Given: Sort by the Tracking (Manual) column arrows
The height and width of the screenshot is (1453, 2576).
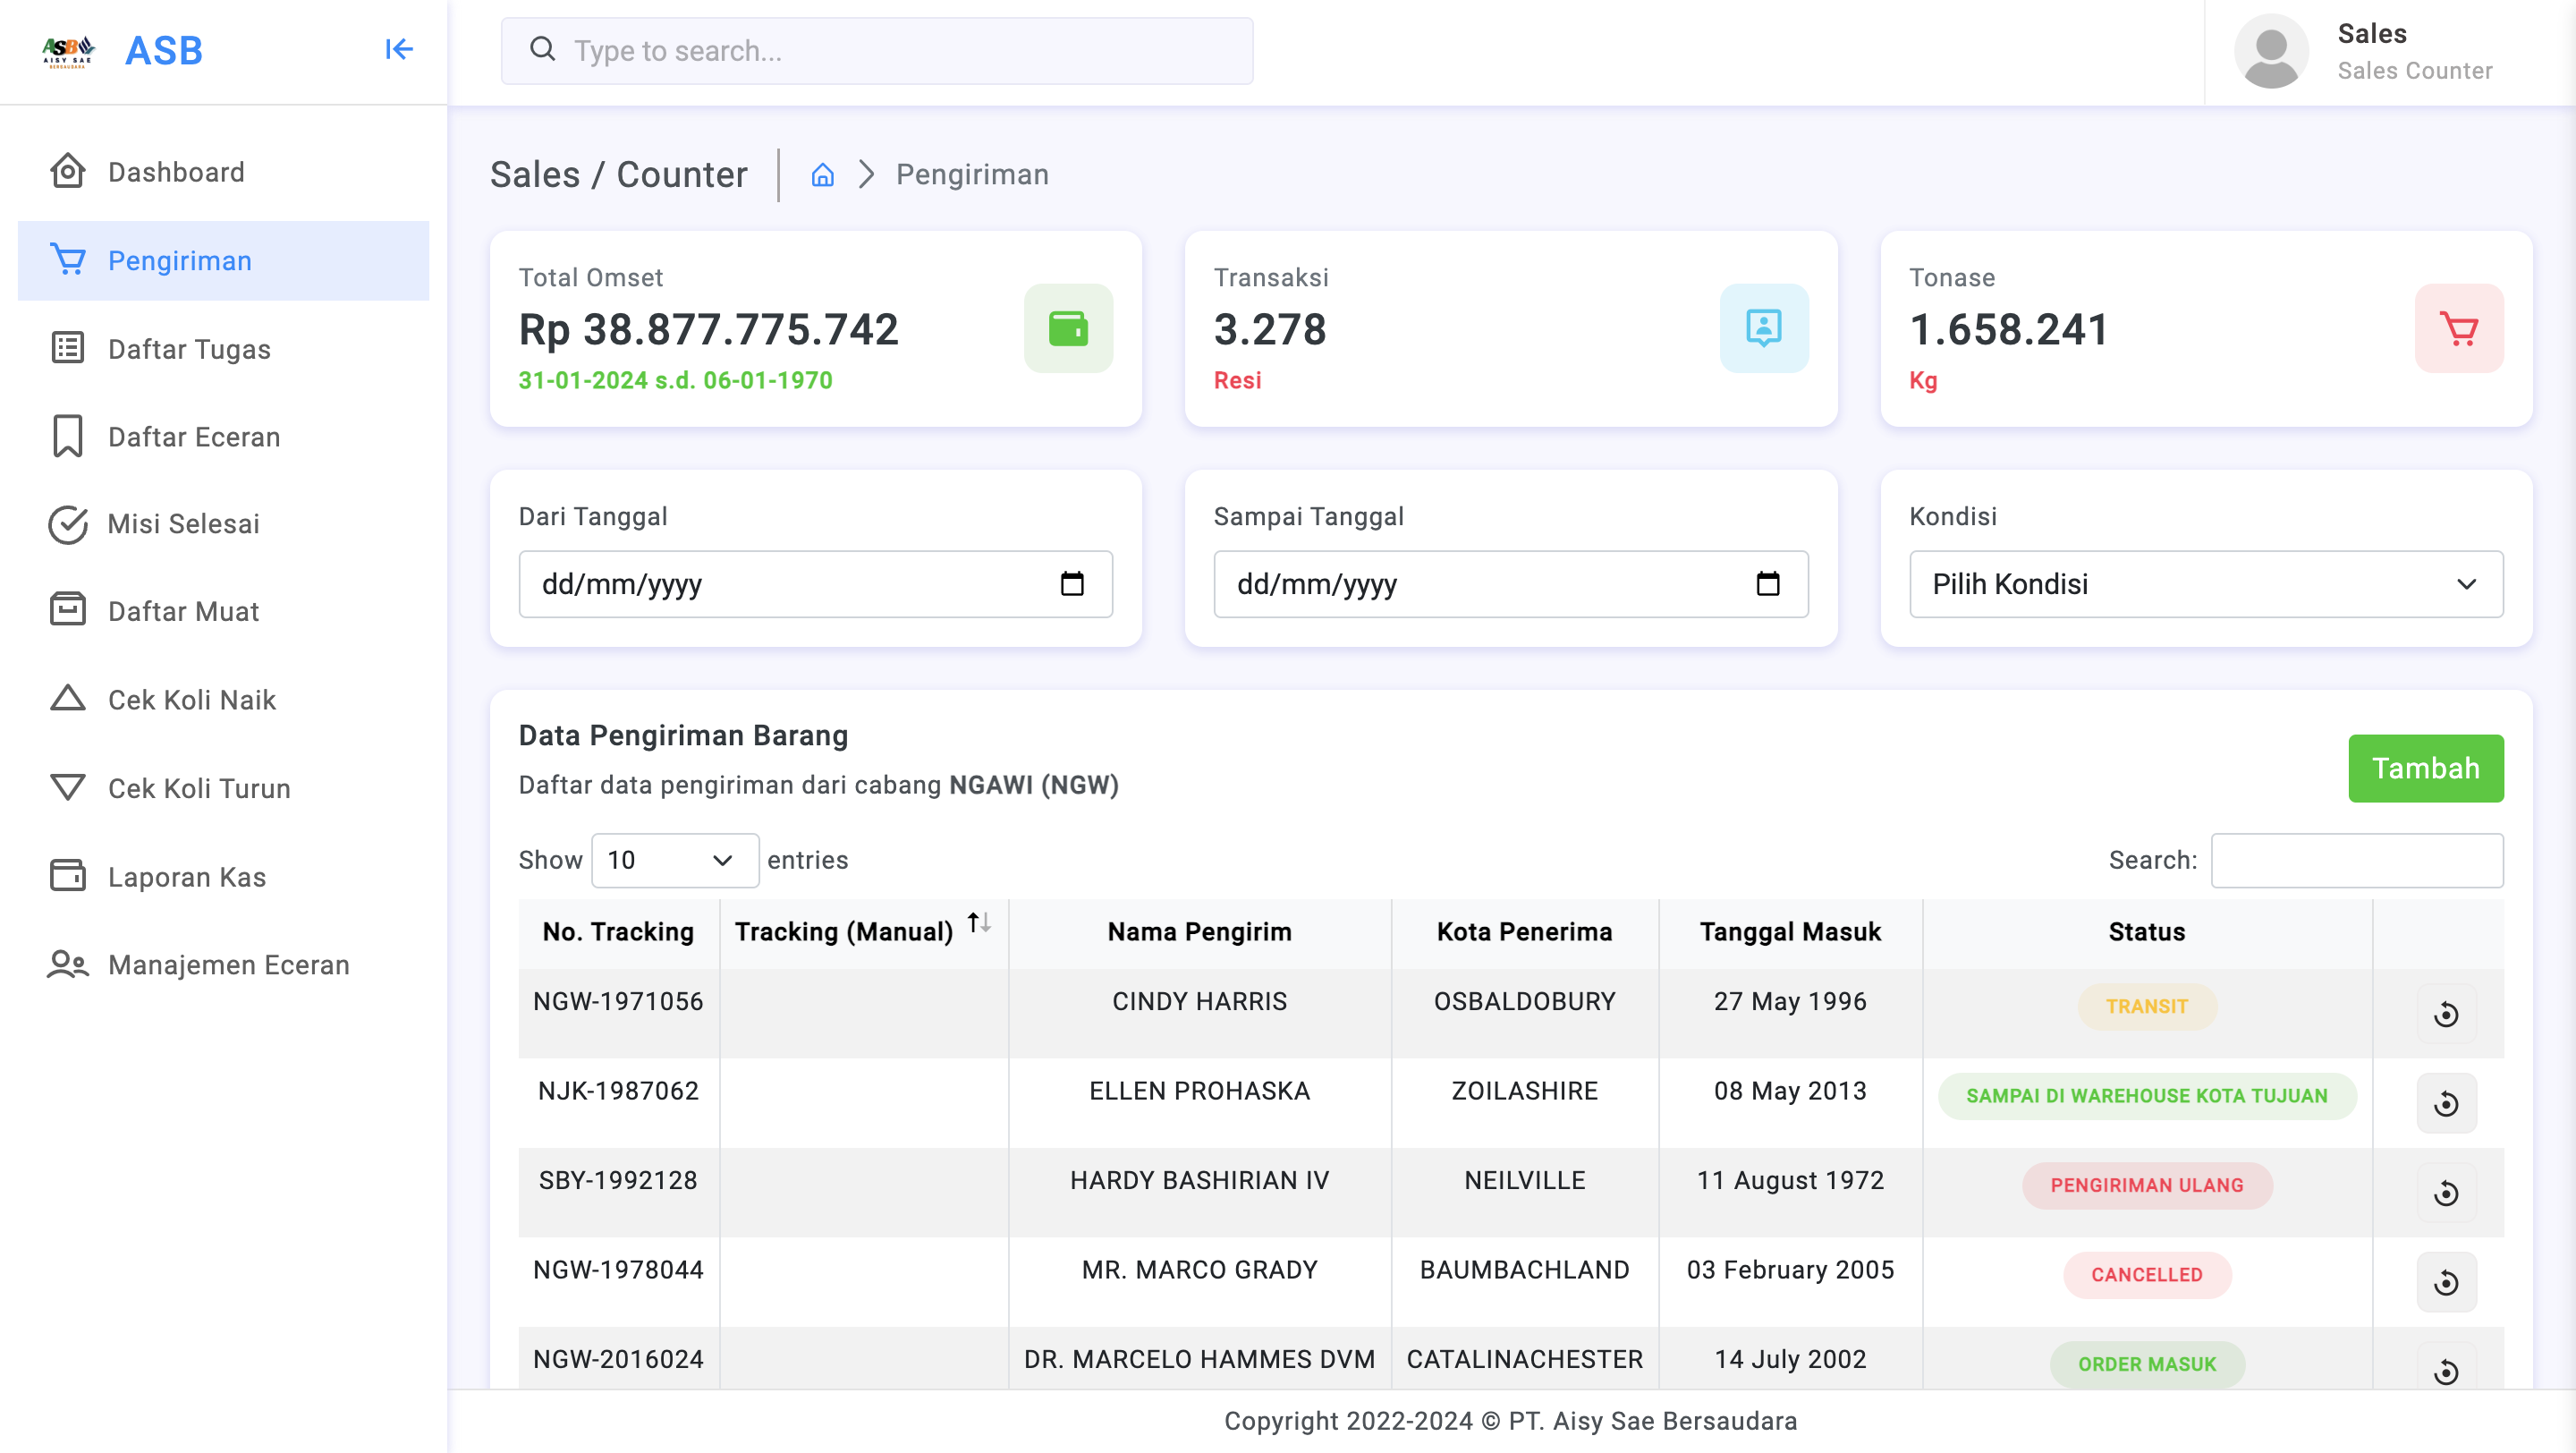Looking at the screenshot, I should coord(978,923).
